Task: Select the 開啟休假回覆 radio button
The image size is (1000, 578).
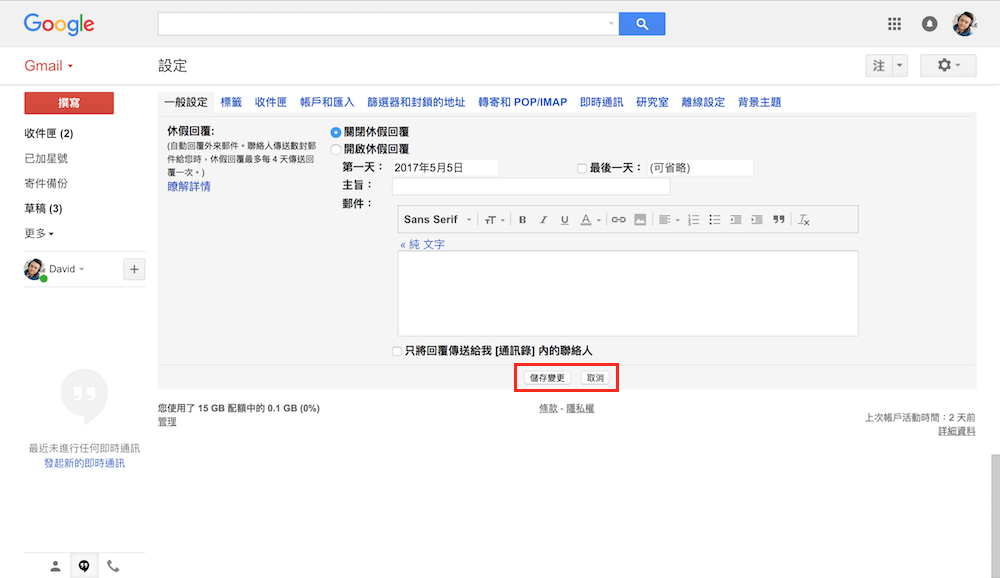Action: 336,149
